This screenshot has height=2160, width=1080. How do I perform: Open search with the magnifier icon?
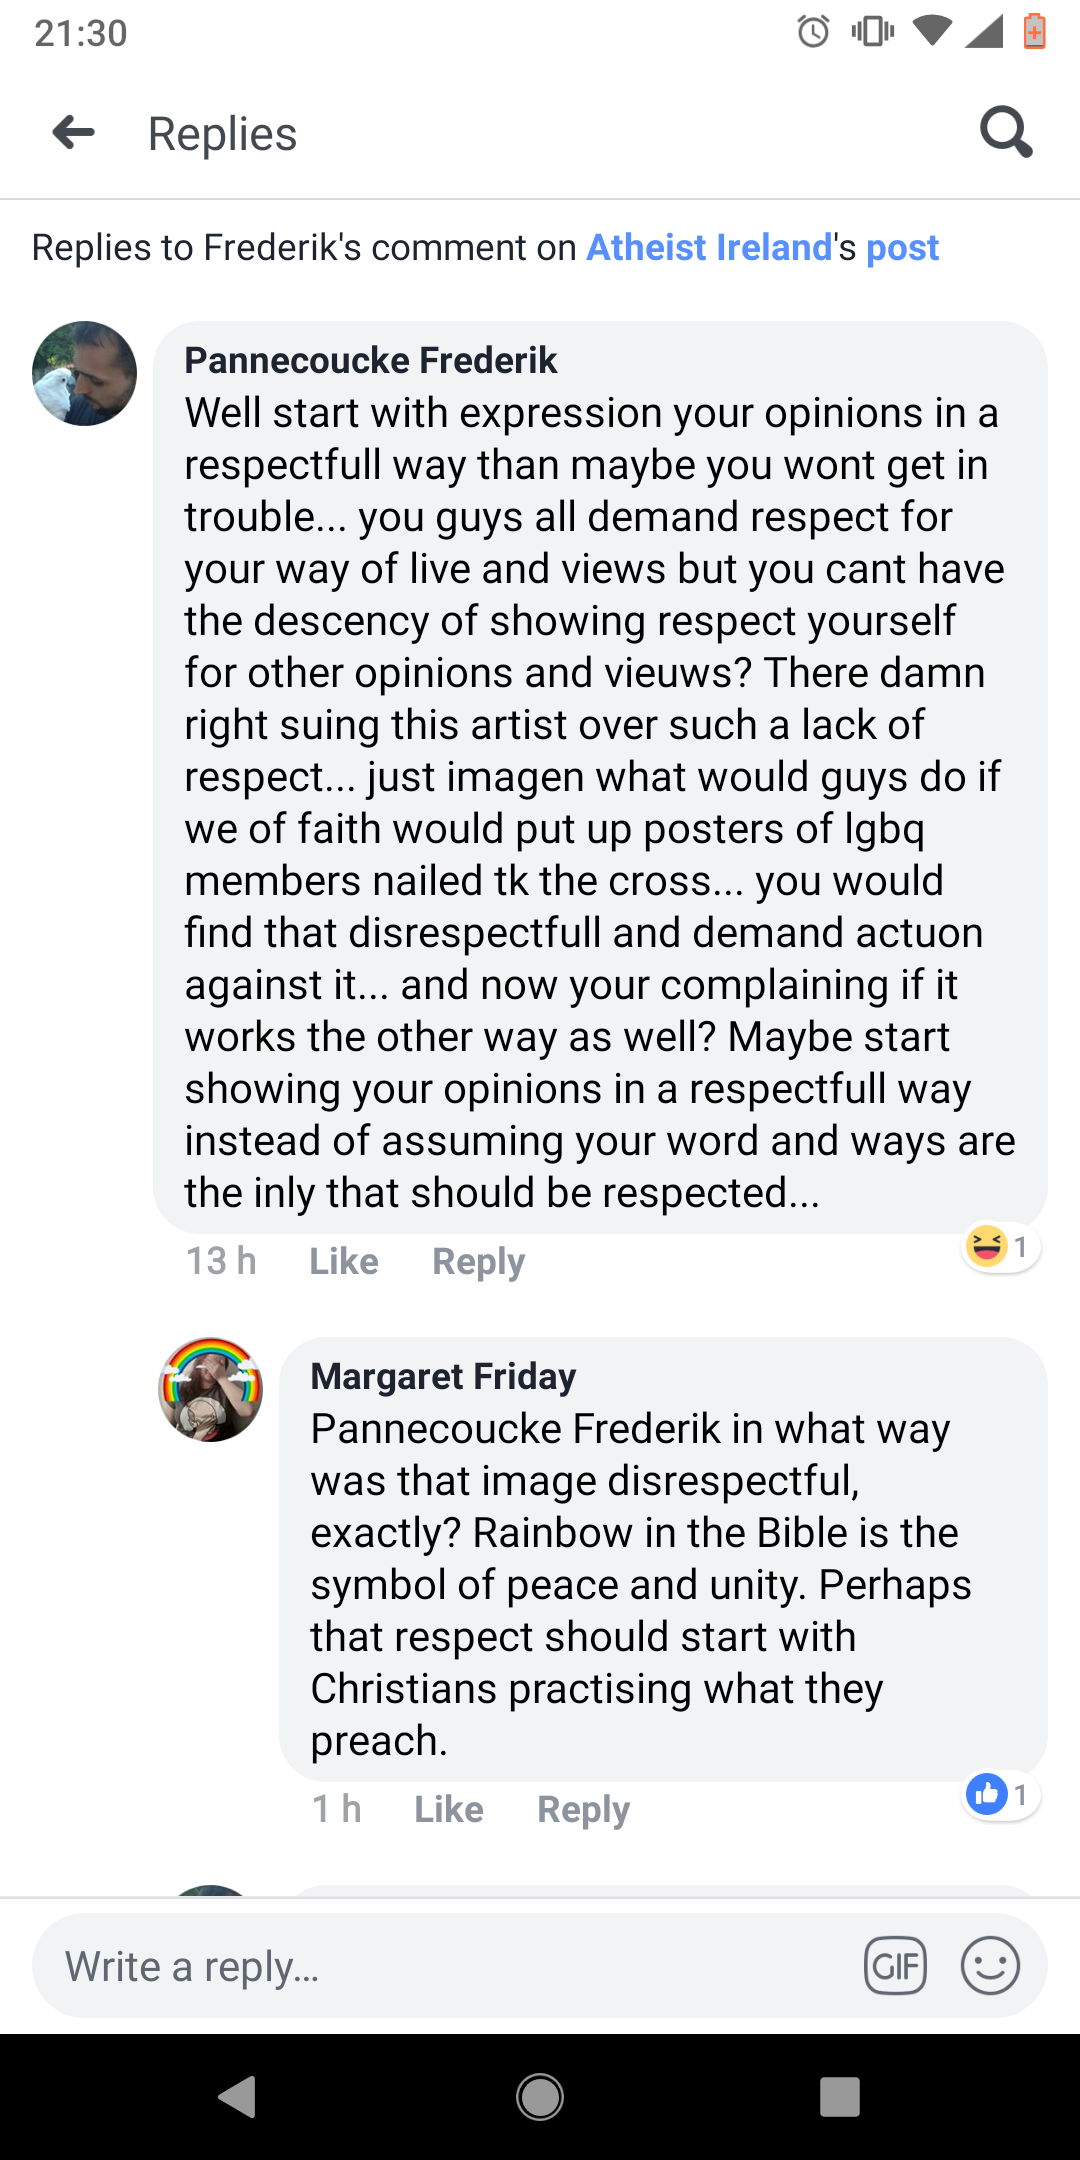(1005, 132)
